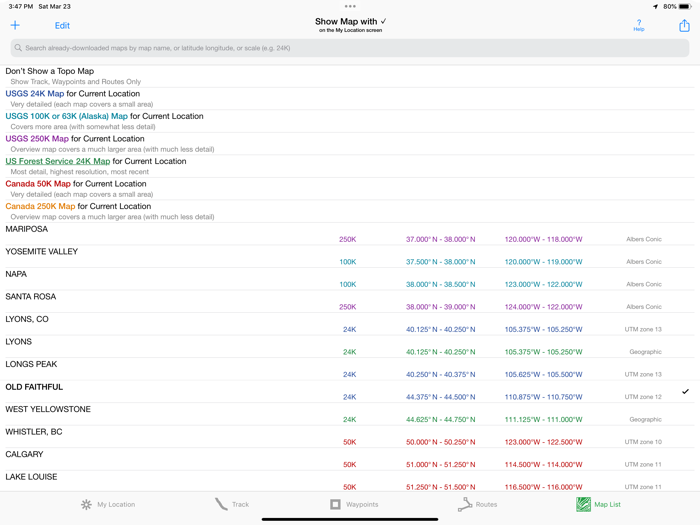This screenshot has width=700, height=525.
Task: Click checkmark on OLD FAITHFUL row
Action: (x=685, y=392)
